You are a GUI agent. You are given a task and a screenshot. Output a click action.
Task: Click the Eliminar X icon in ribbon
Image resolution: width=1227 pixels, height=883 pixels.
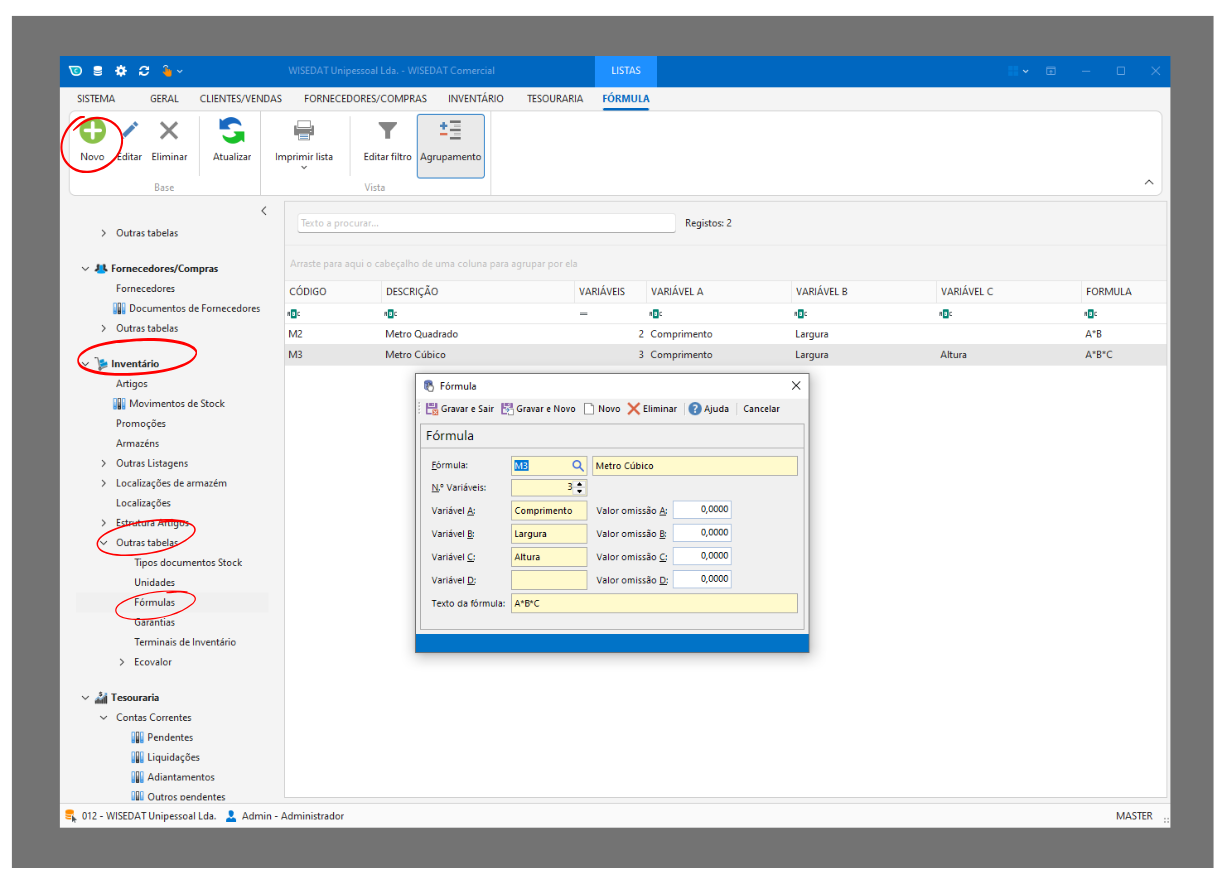click(169, 131)
